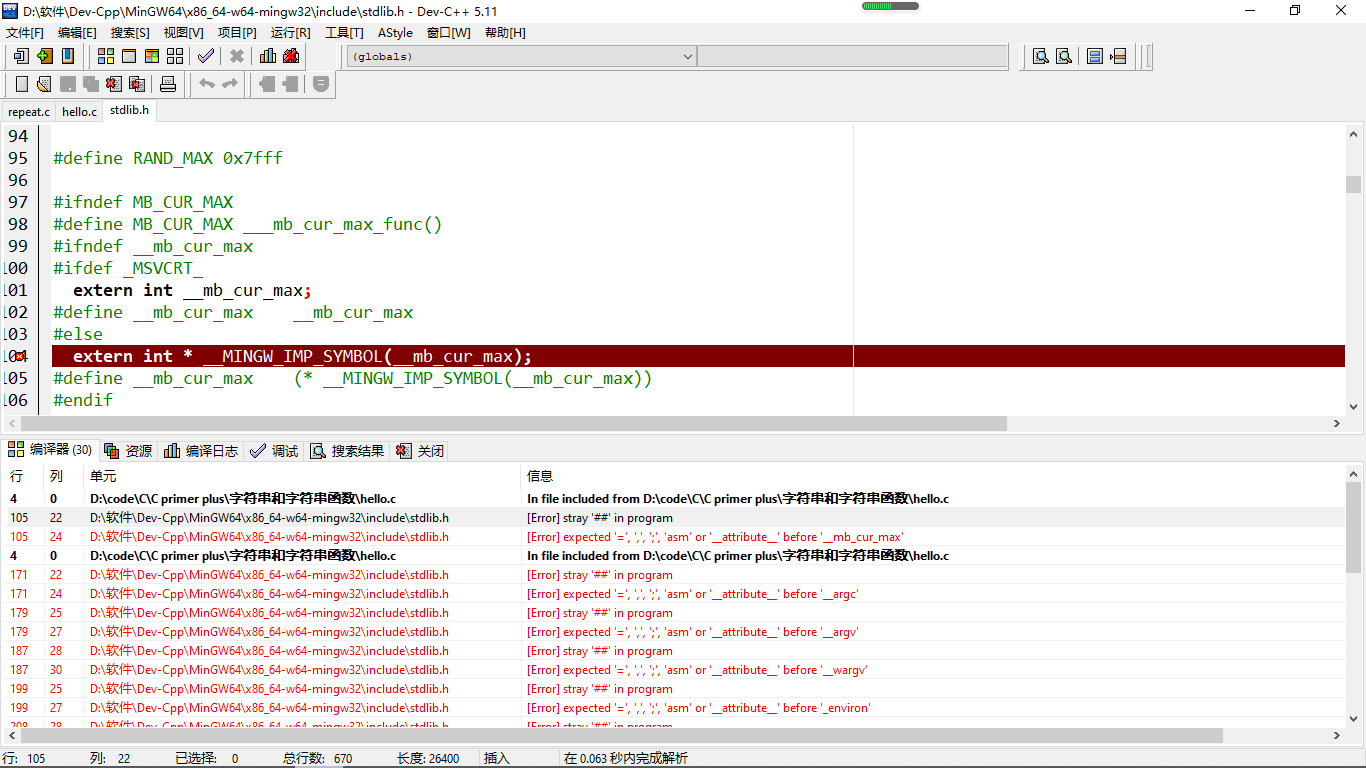Viewport: 1366px width, 768px height.
Task: Click the Insert snippet toolbar icon
Action: click(x=21, y=56)
